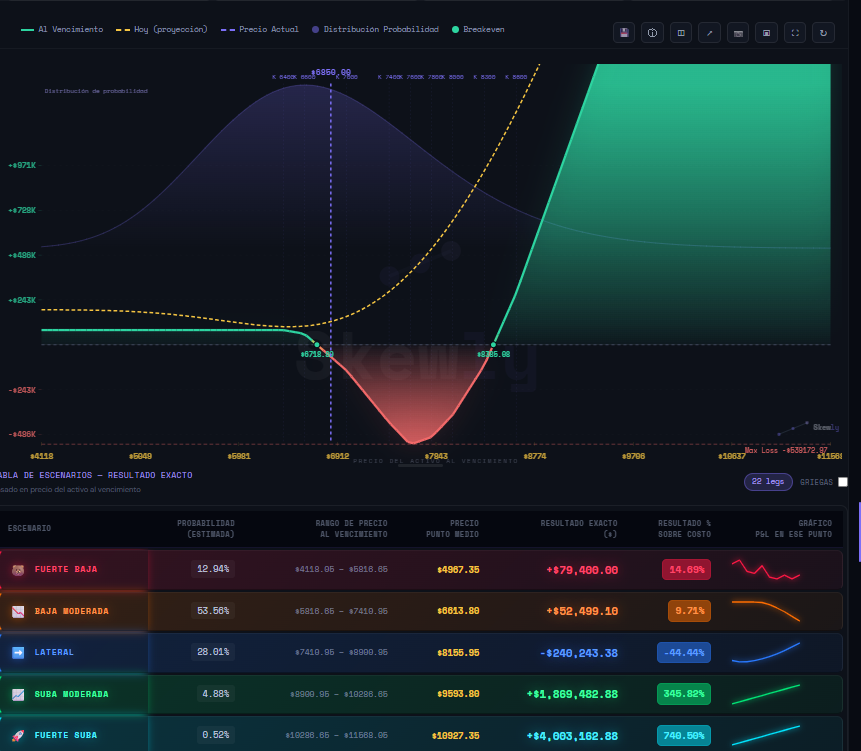Click the window layout icon left of fullscreen
This screenshot has width=861, height=751.
[x=767, y=33]
